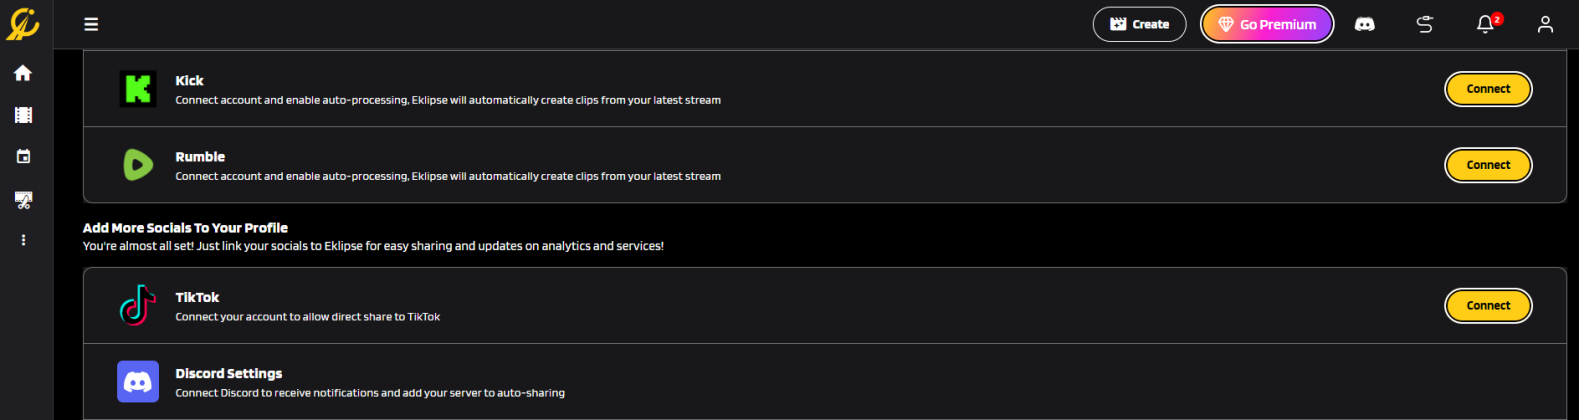Toggle the hamburger menu
1579x420 pixels.
point(91,24)
